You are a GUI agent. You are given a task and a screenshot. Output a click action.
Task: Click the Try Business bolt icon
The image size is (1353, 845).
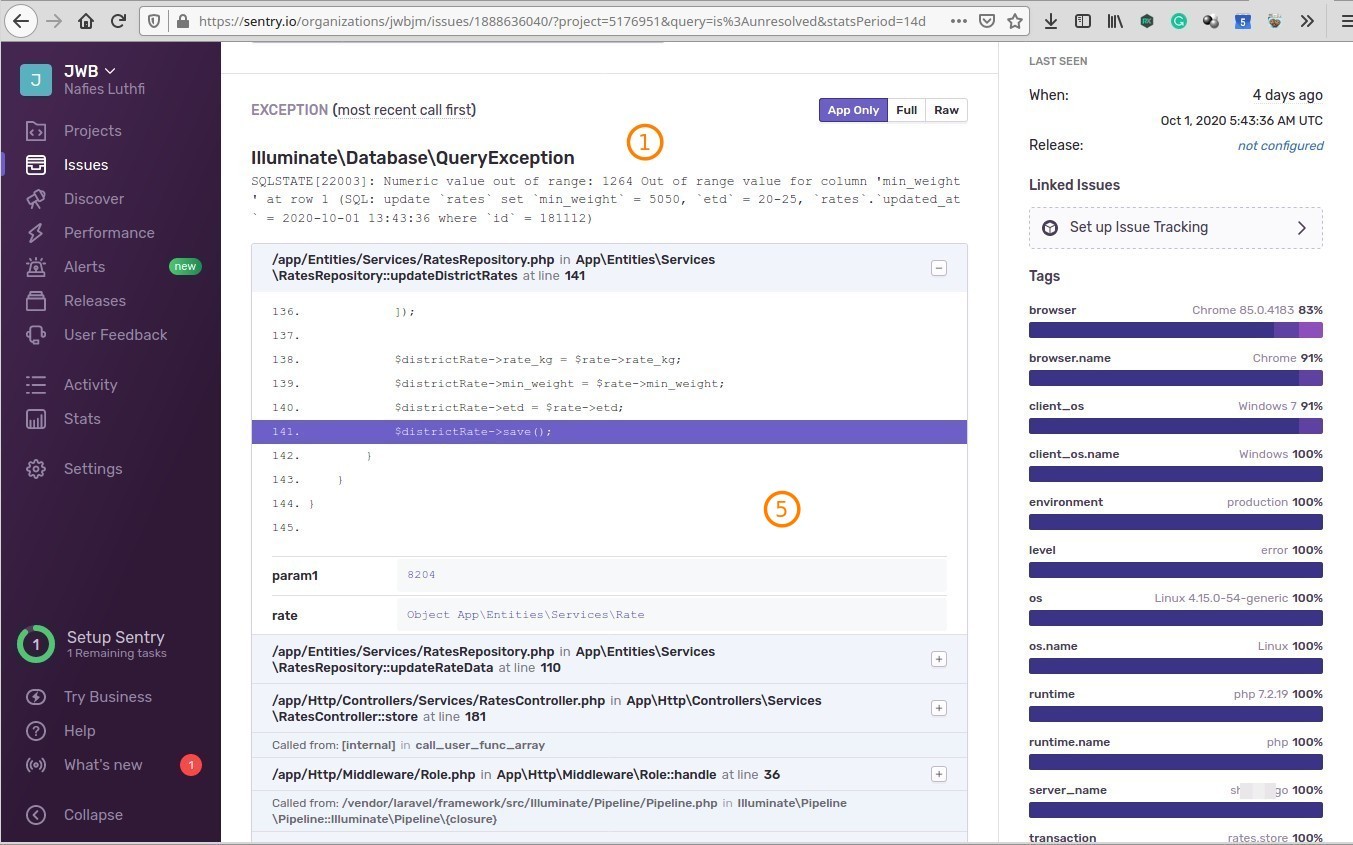tap(36, 697)
